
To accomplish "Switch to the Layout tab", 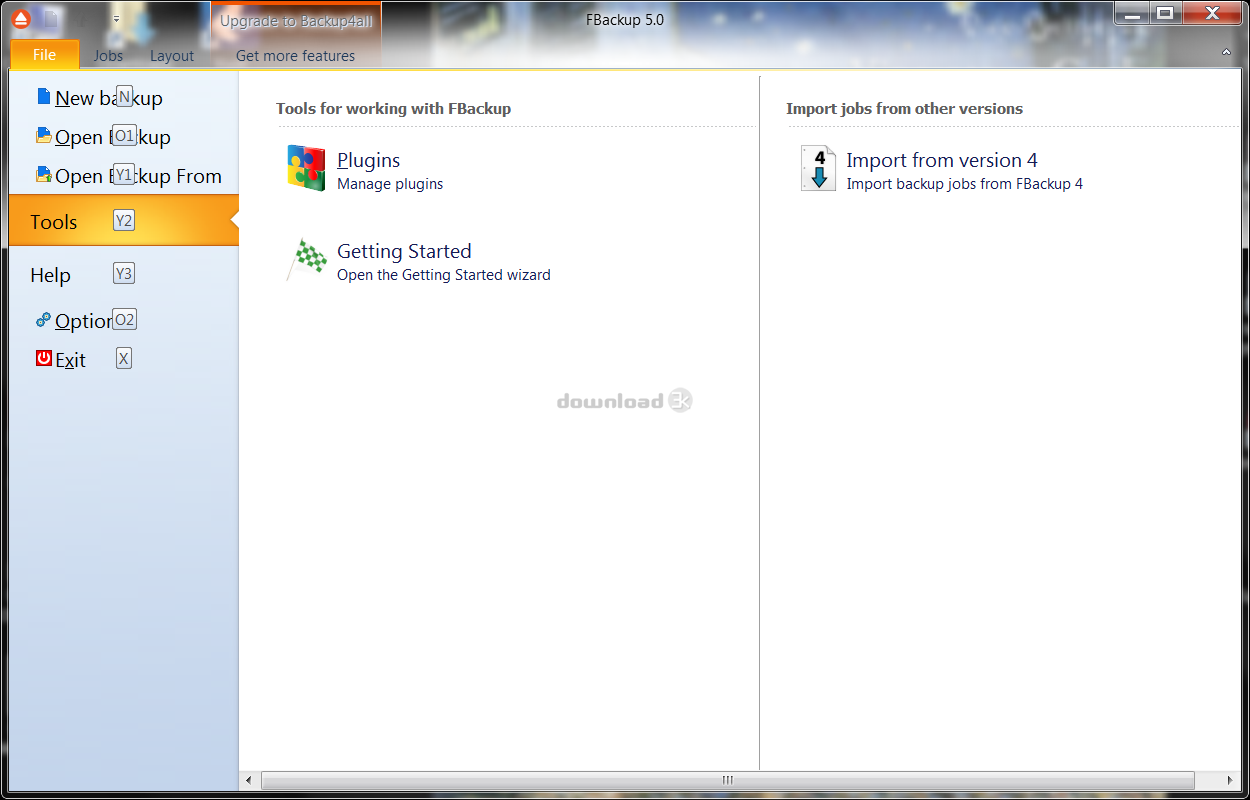I will coord(171,55).
